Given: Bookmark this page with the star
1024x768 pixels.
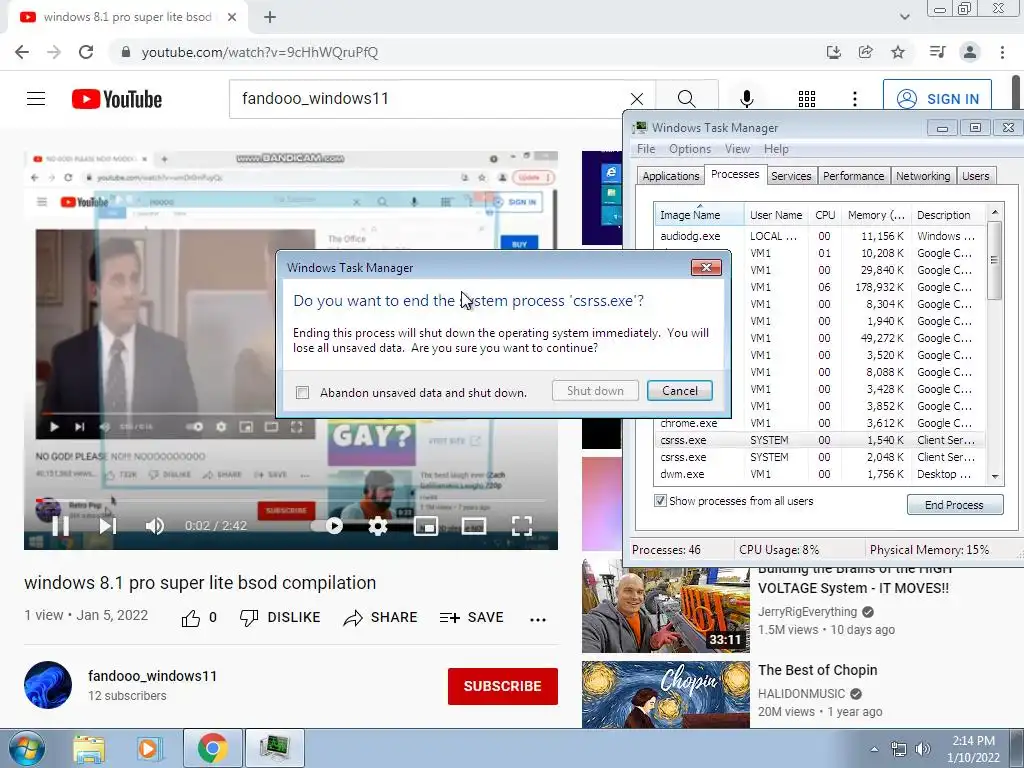Looking at the screenshot, I should [x=898, y=52].
